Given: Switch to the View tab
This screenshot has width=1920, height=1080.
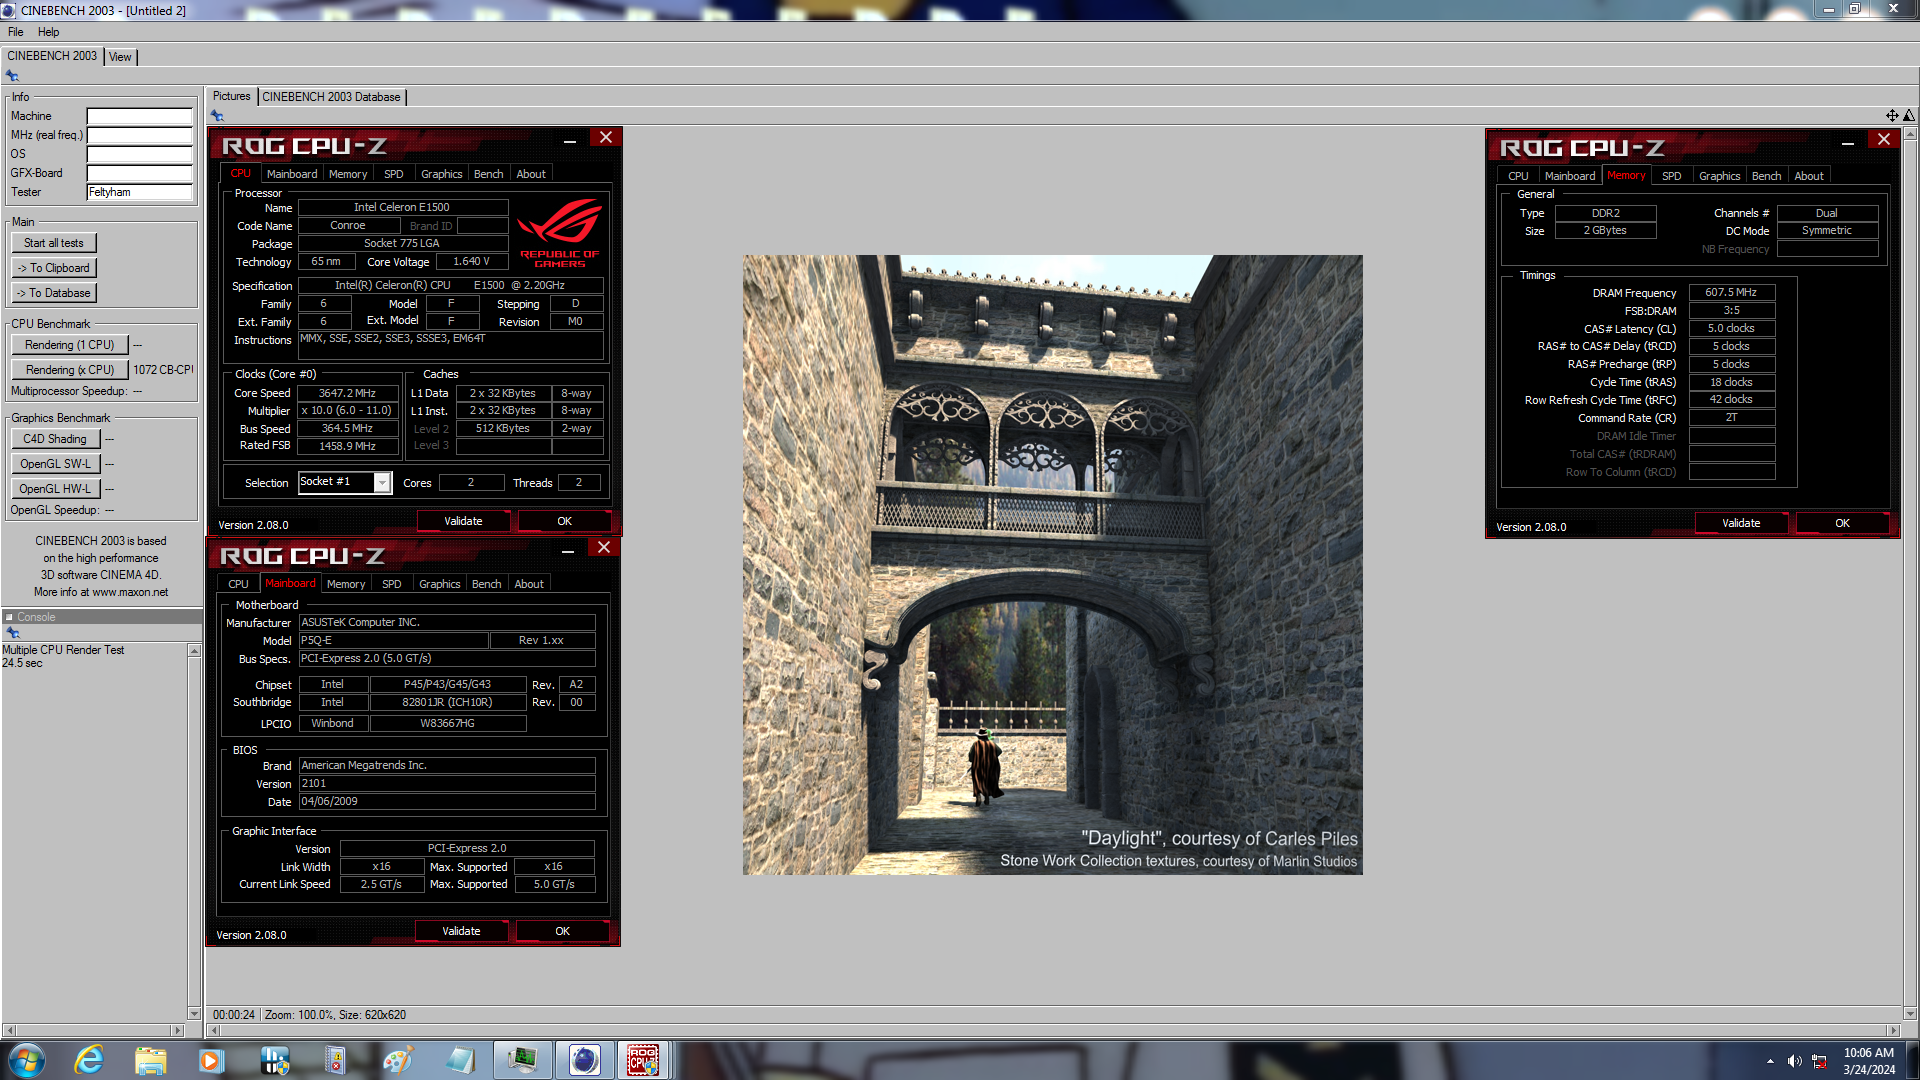Looking at the screenshot, I should (120, 57).
